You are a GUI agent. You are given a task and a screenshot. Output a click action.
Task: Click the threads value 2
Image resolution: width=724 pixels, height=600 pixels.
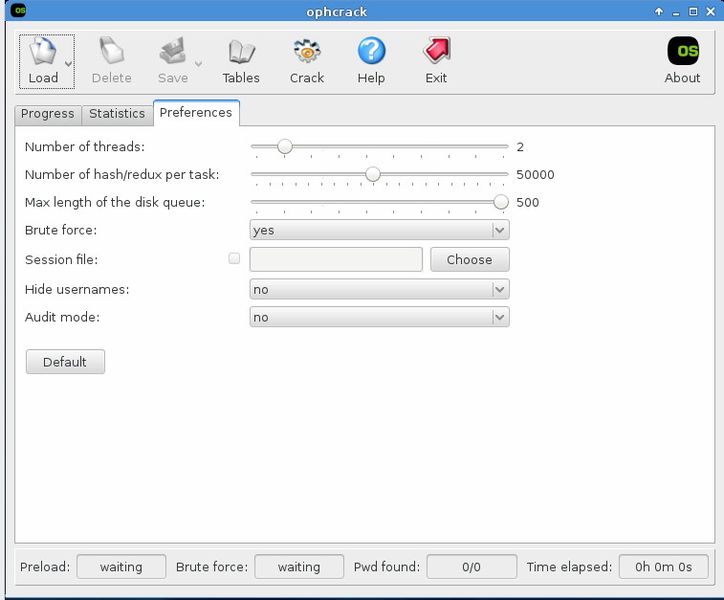pyautogui.click(x=520, y=147)
